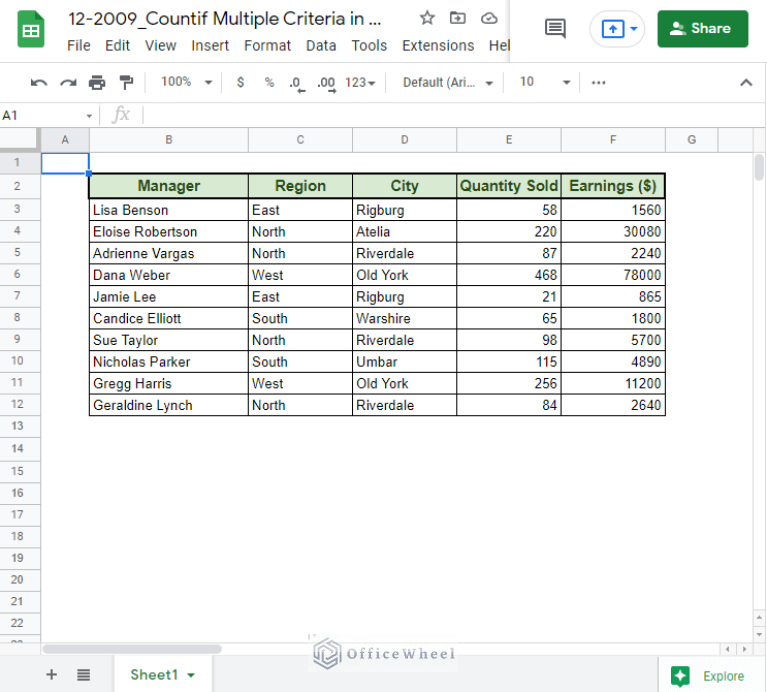The width and height of the screenshot is (767, 692).
Task: Add a new sheet
Action: click(51, 675)
